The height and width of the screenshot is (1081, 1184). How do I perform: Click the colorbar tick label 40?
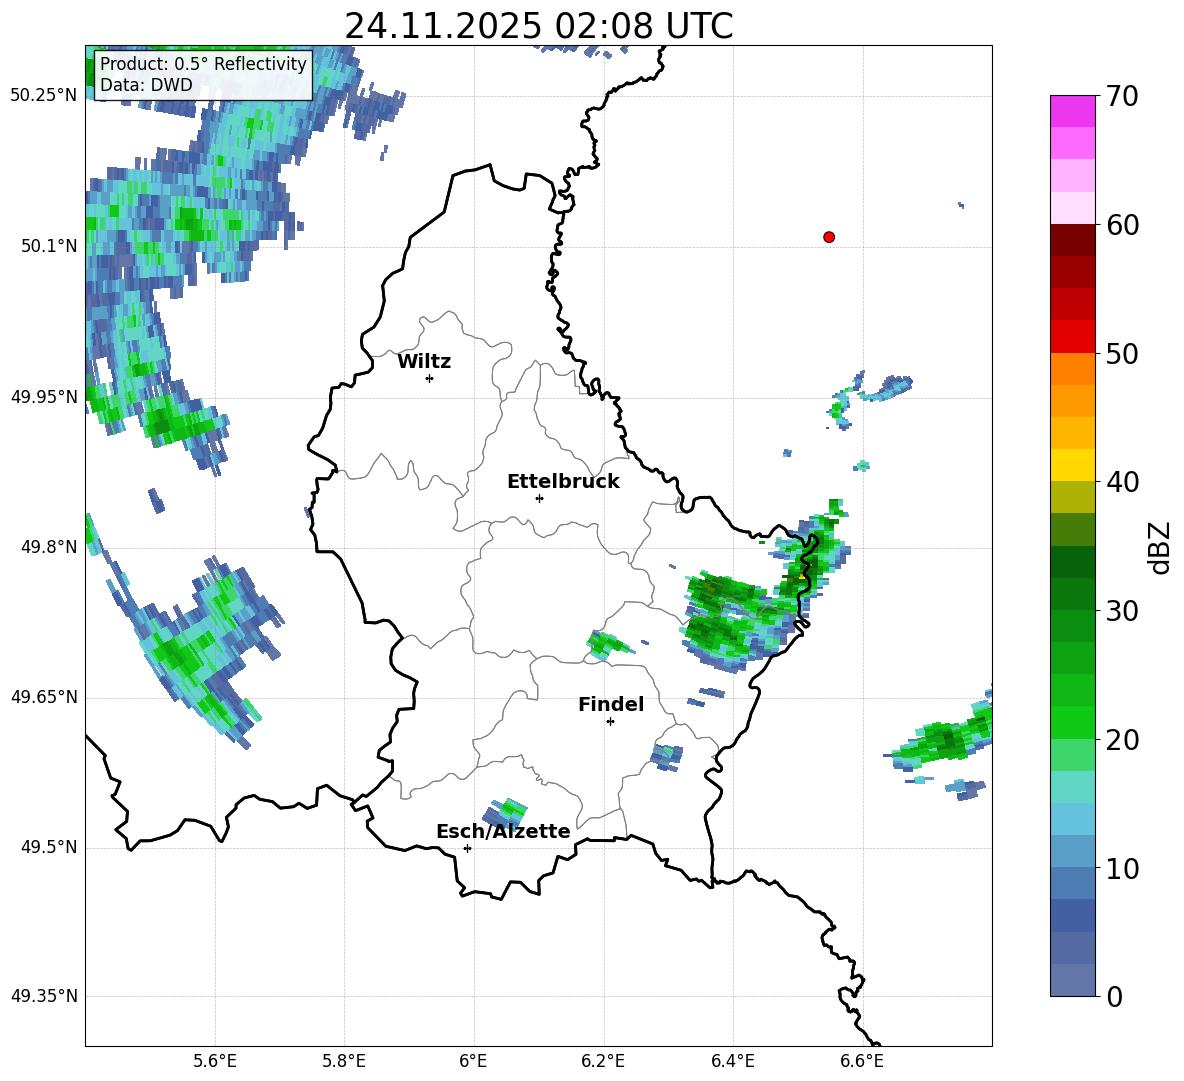point(1122,482)
